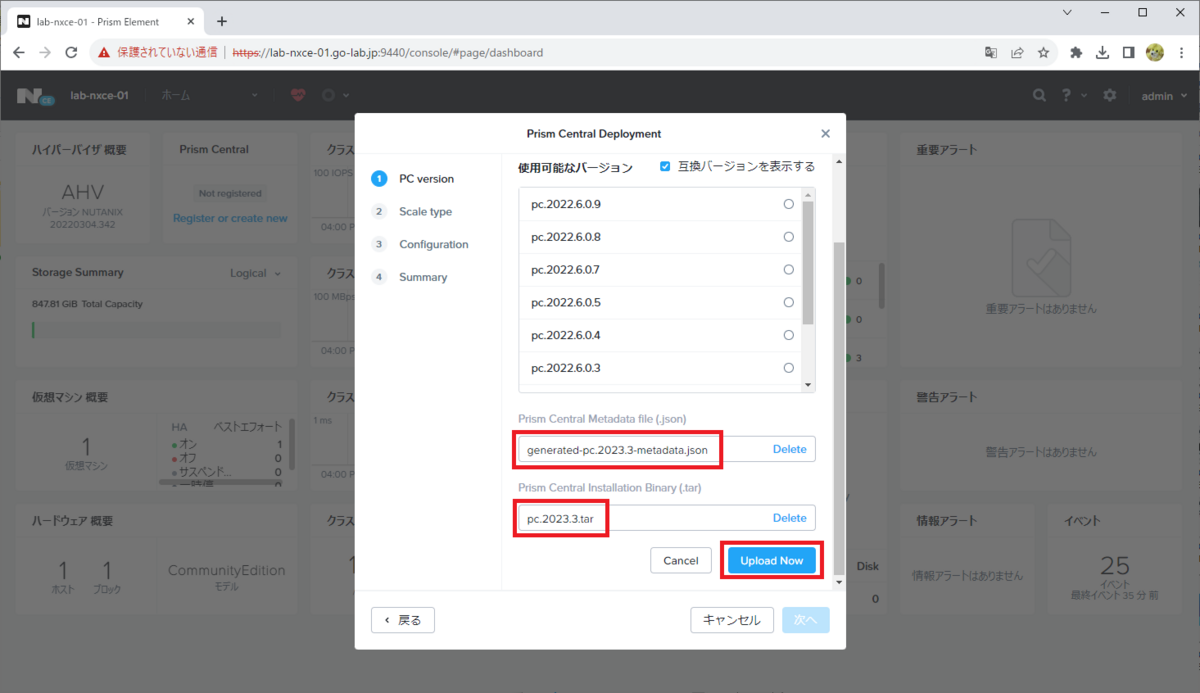Click the キャンセル button in dialog footer
1200x693 pixels.
coord(732,620)
